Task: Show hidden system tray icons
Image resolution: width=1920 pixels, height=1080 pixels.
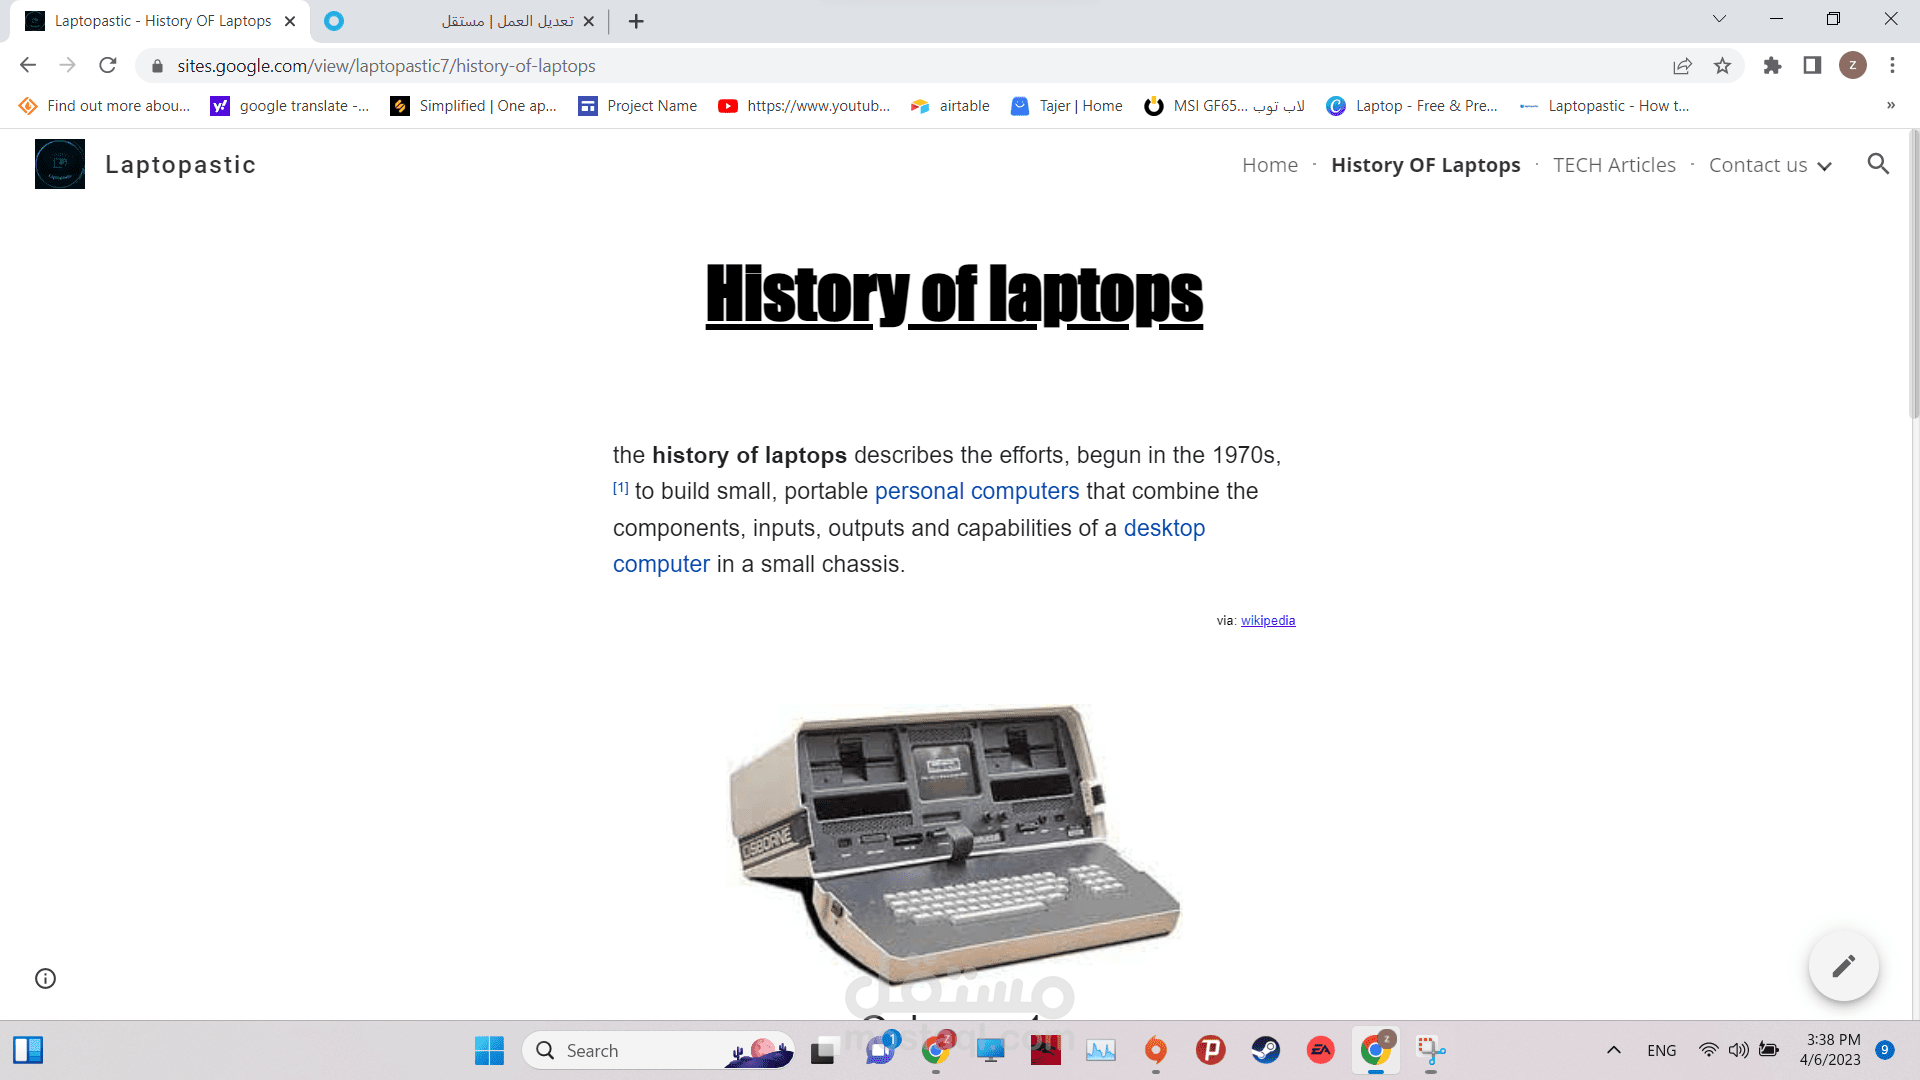Action: tap(1613, 1050)
